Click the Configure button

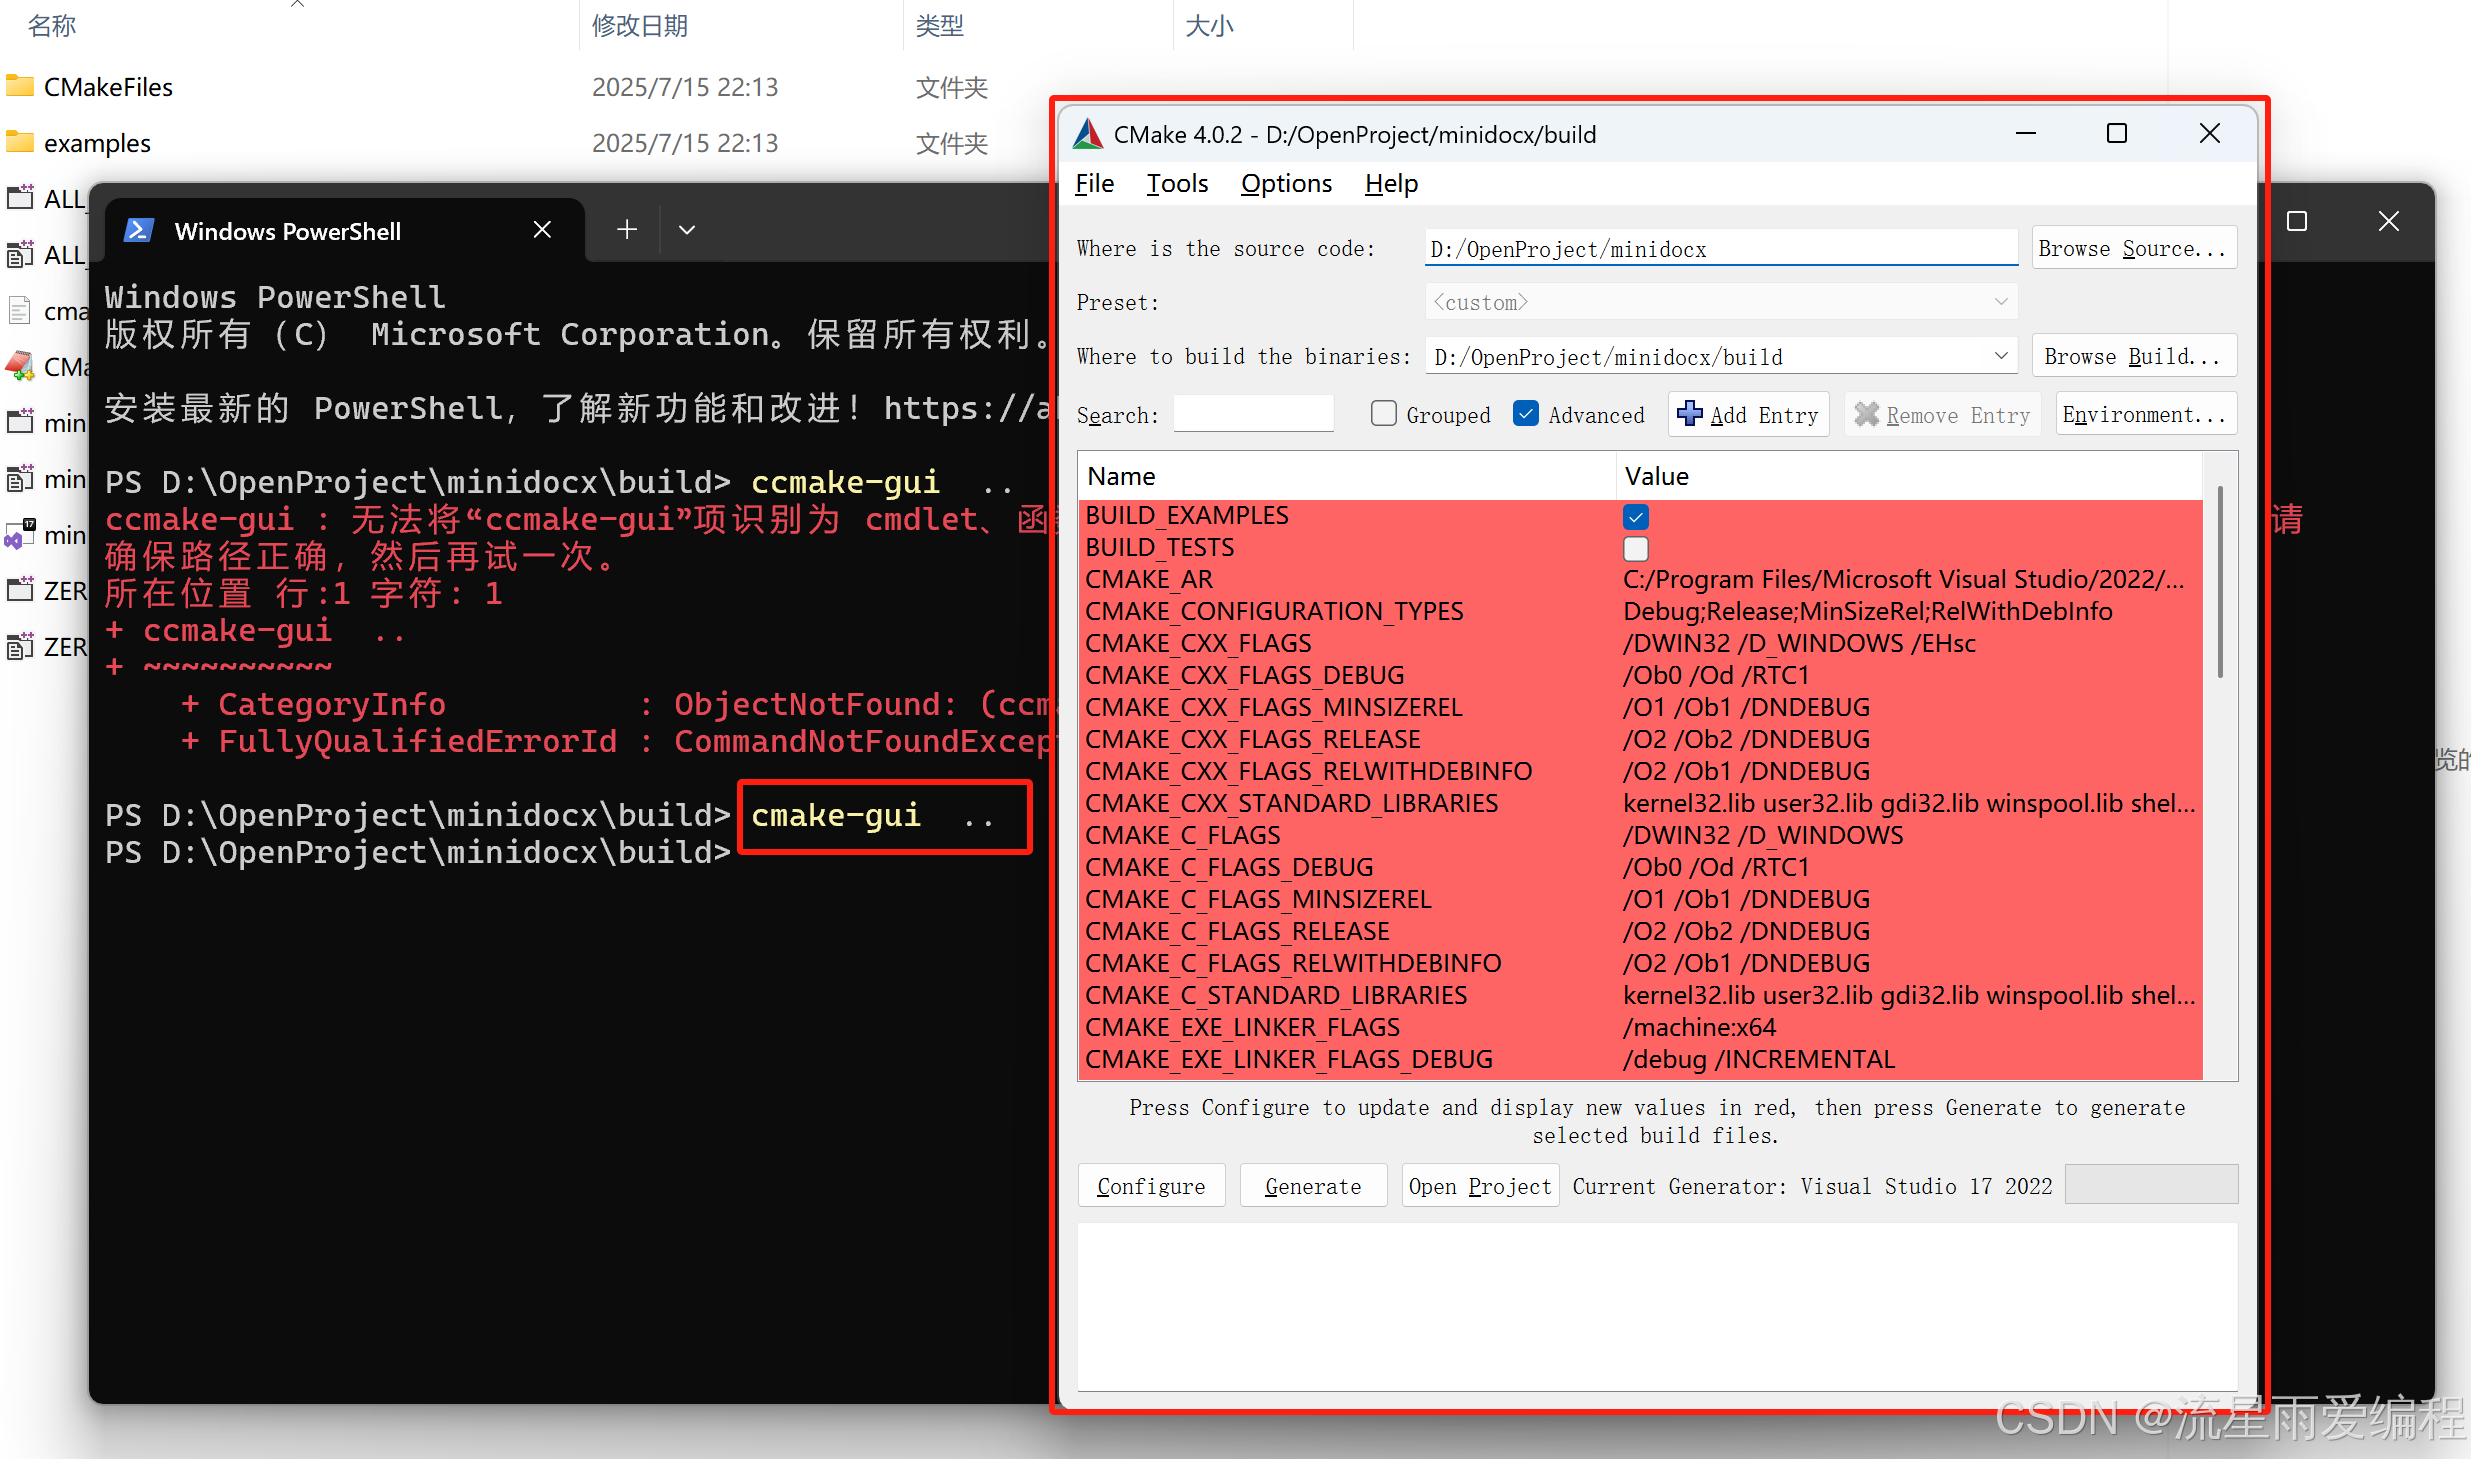1151,1186
